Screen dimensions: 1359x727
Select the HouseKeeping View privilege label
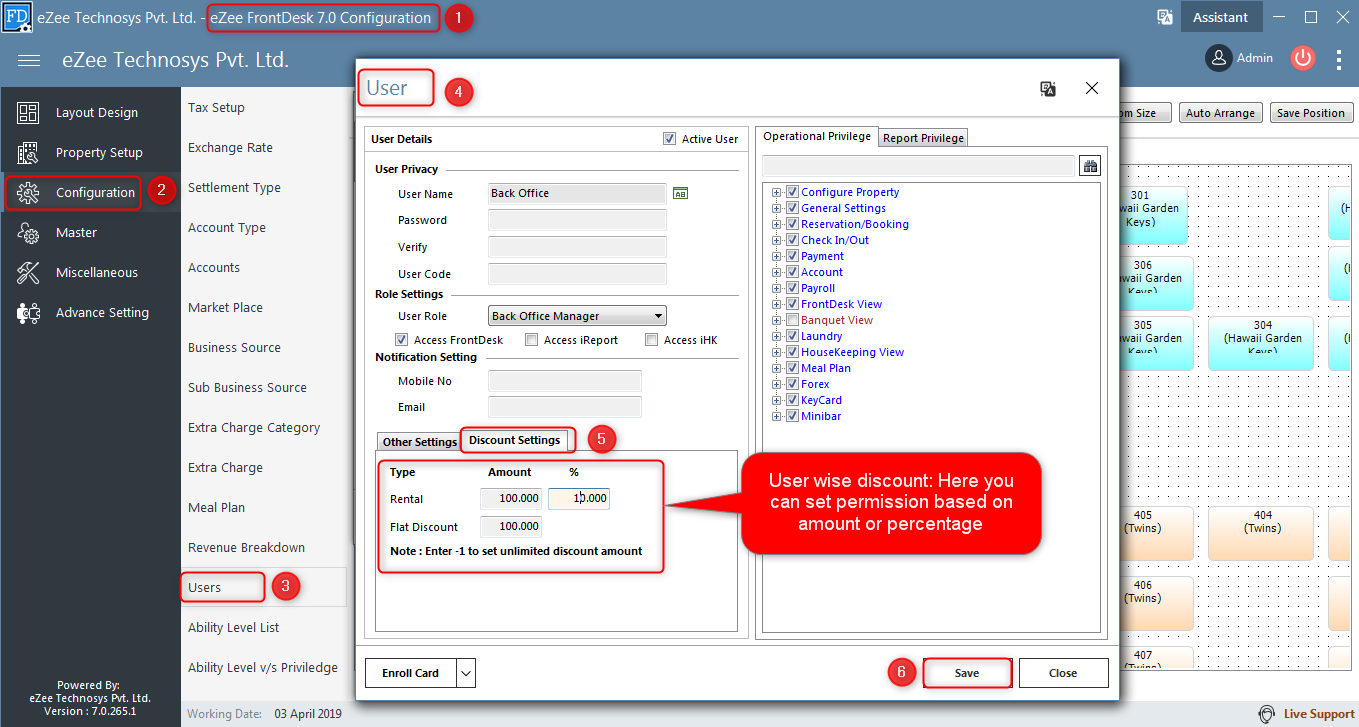point(852,352)
